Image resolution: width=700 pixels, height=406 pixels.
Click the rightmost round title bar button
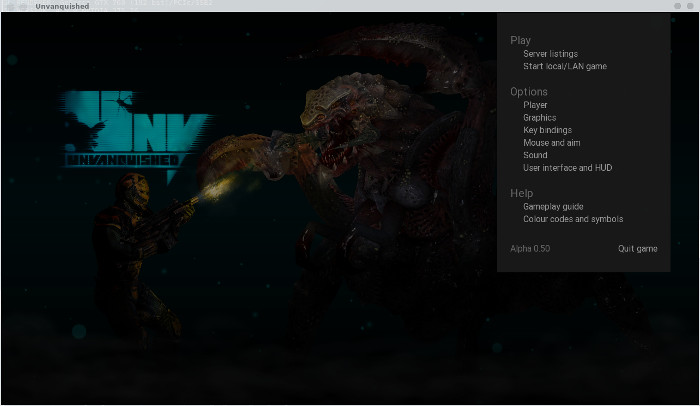tap(689, 6)
